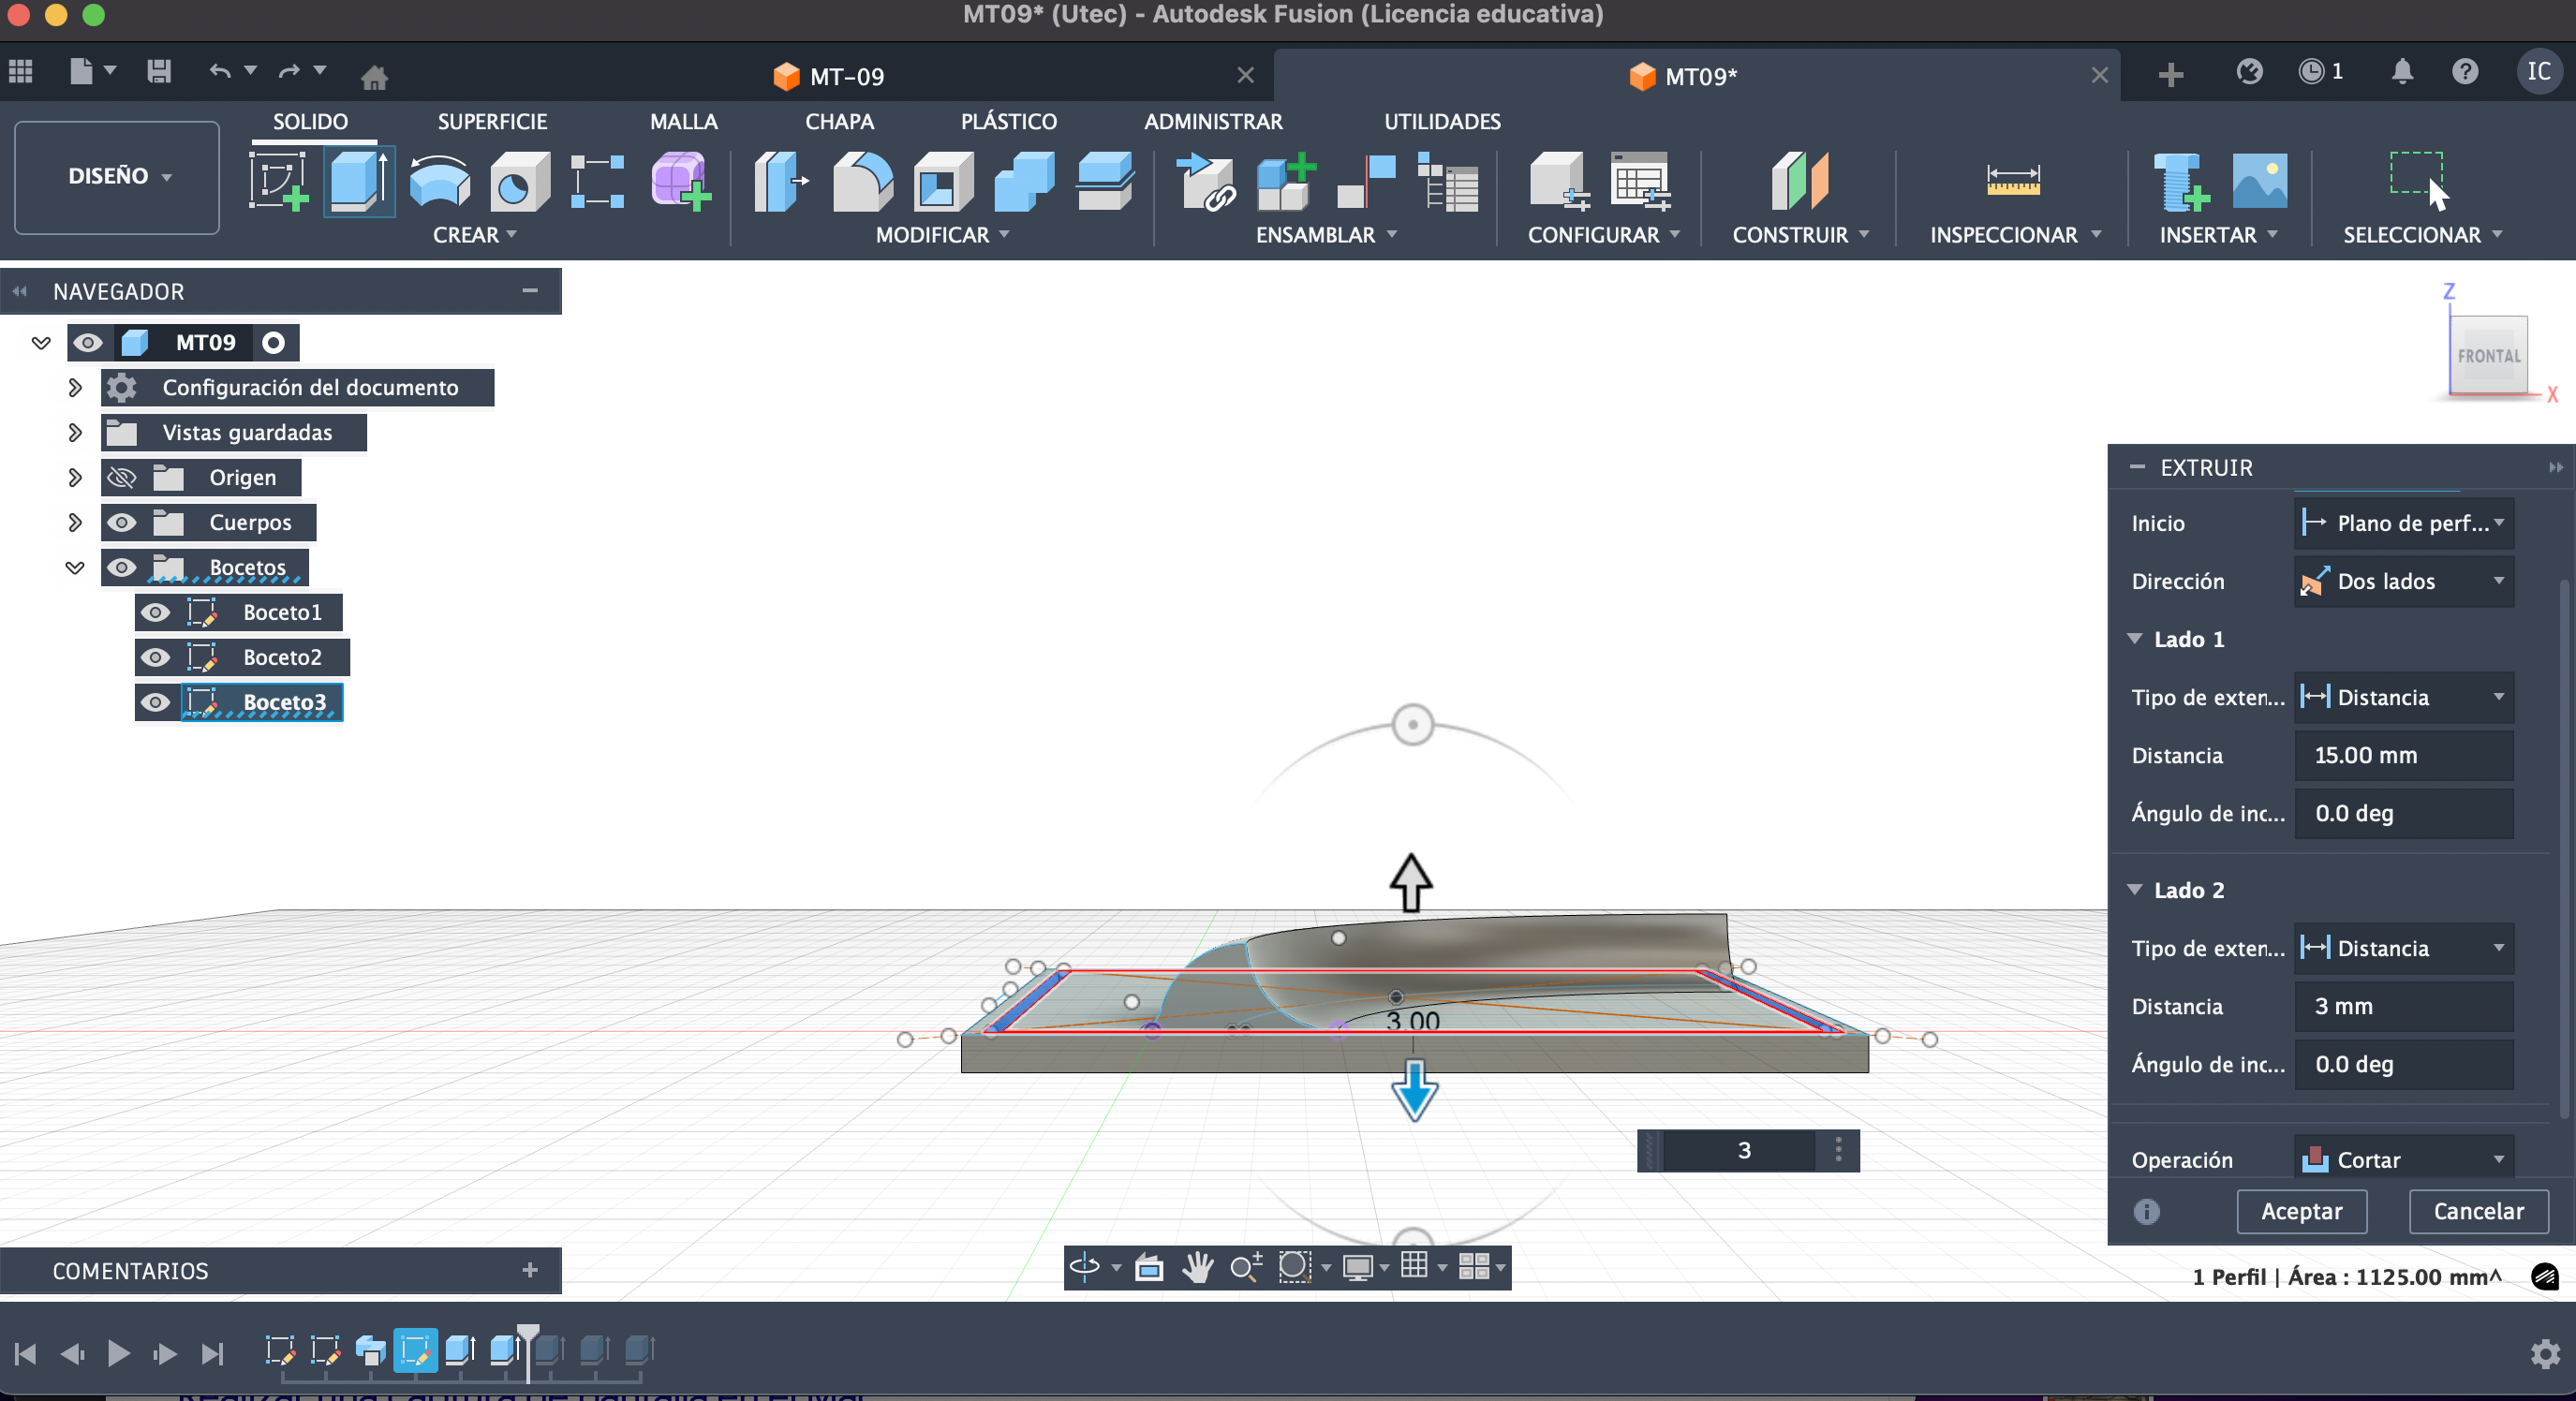This screenshot has width=2576, height=1401.
Task: Click the Fillet tool icon
Action: [x=862, y=181]
